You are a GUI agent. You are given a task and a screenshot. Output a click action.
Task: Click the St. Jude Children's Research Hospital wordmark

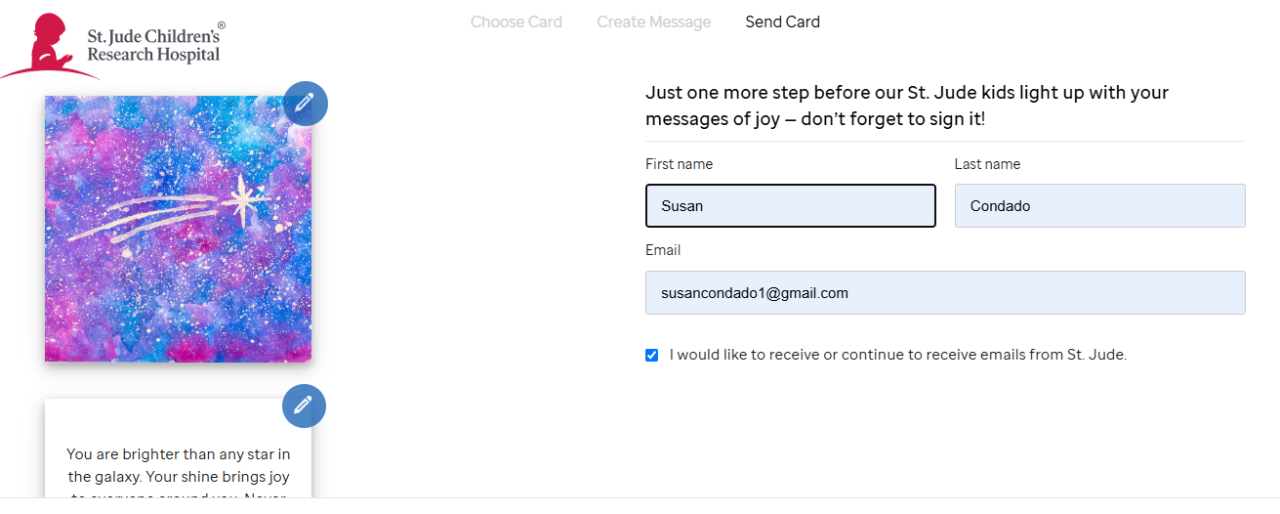click(x=154, y=45)
